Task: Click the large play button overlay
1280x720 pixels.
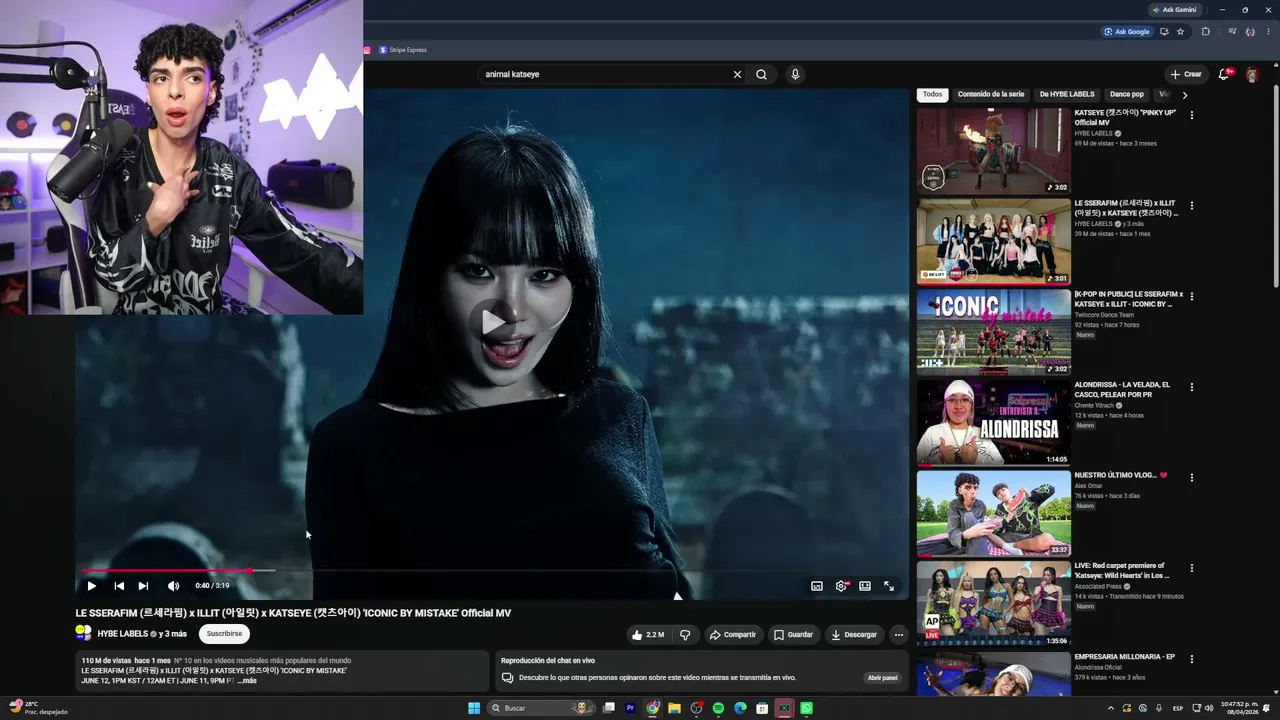Action: click(493, 321)
